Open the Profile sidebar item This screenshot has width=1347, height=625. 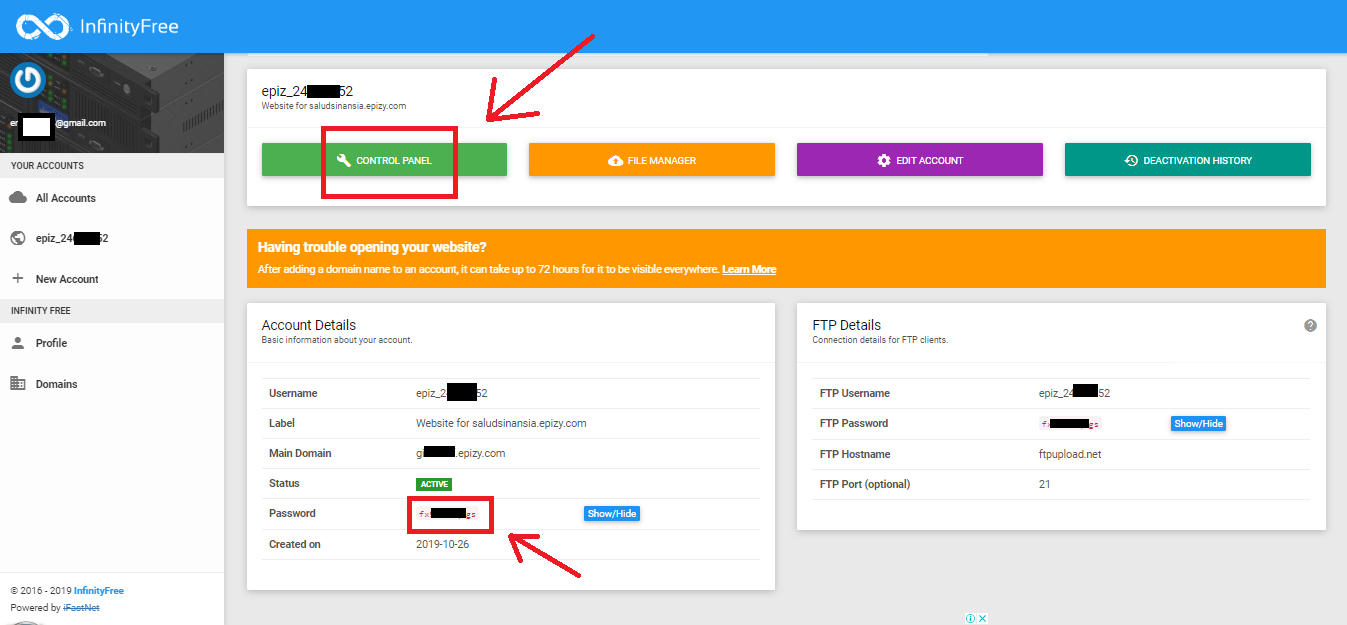[51, 343]
